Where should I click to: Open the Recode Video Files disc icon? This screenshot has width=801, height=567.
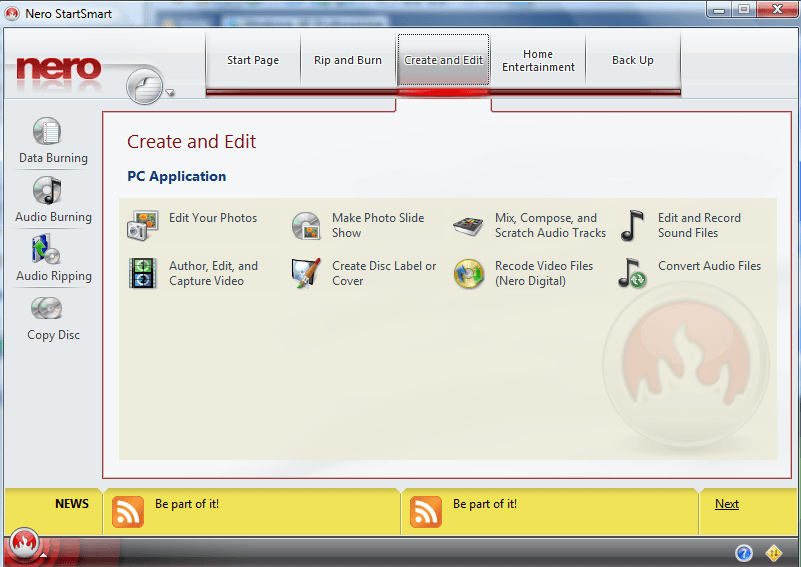[468, 273]
